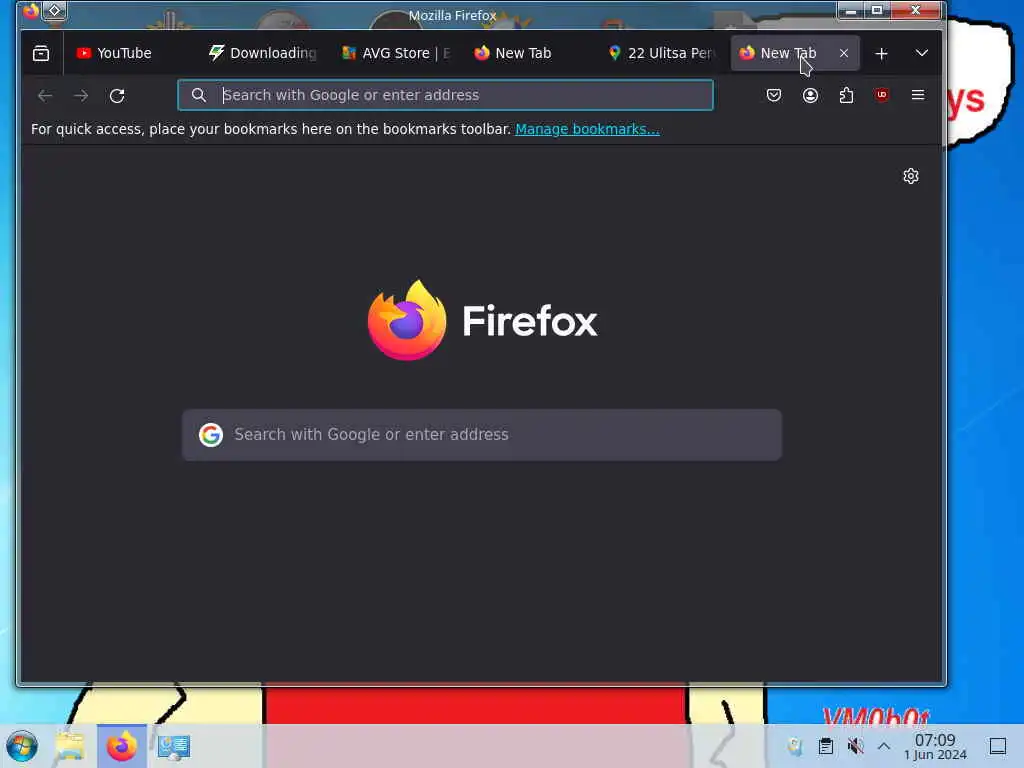The width and height of the screenshot is (1024, 768).
Task: Select Firefox in the taskbar
Action: coord(122,746)
